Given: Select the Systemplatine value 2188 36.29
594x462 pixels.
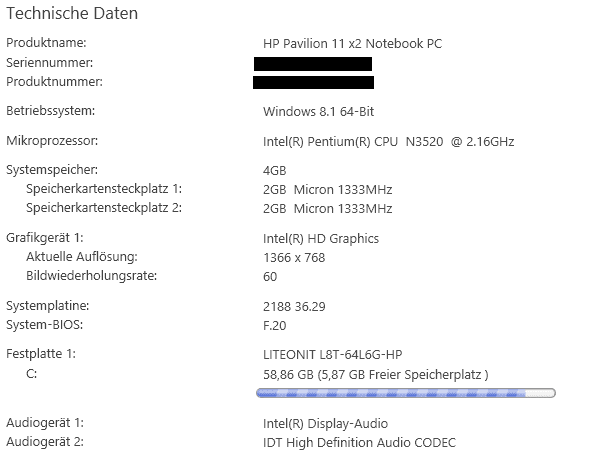Looking at the screenshot, I should click(x=294, y=307).
